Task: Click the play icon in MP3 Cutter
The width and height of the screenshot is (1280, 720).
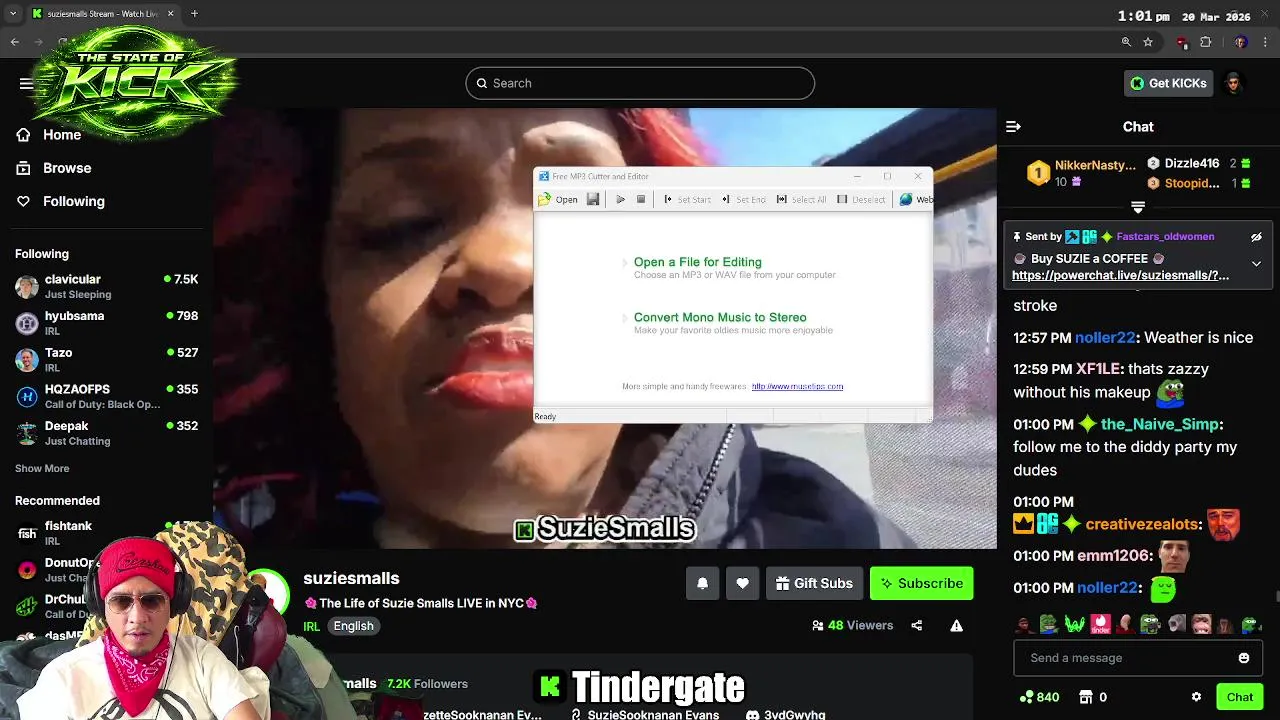Action: click(620, 199)
